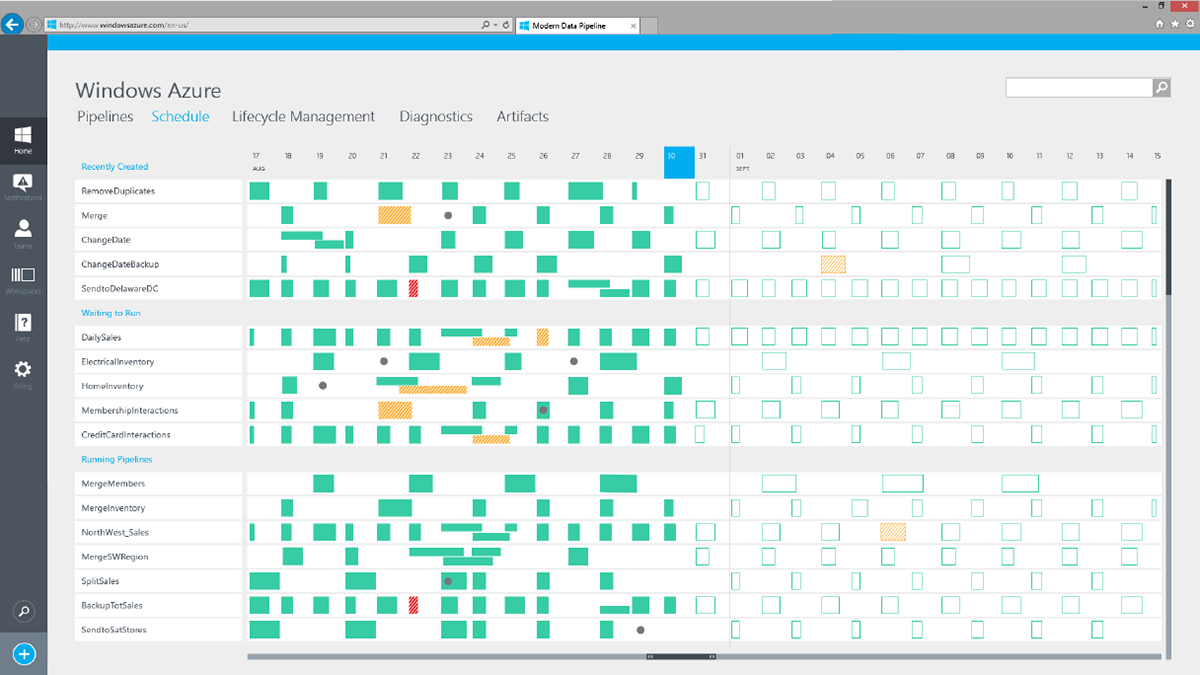Click the red failed block in SendtoDelawareDC row
1200x675 pixels.
tap(414, 288)
